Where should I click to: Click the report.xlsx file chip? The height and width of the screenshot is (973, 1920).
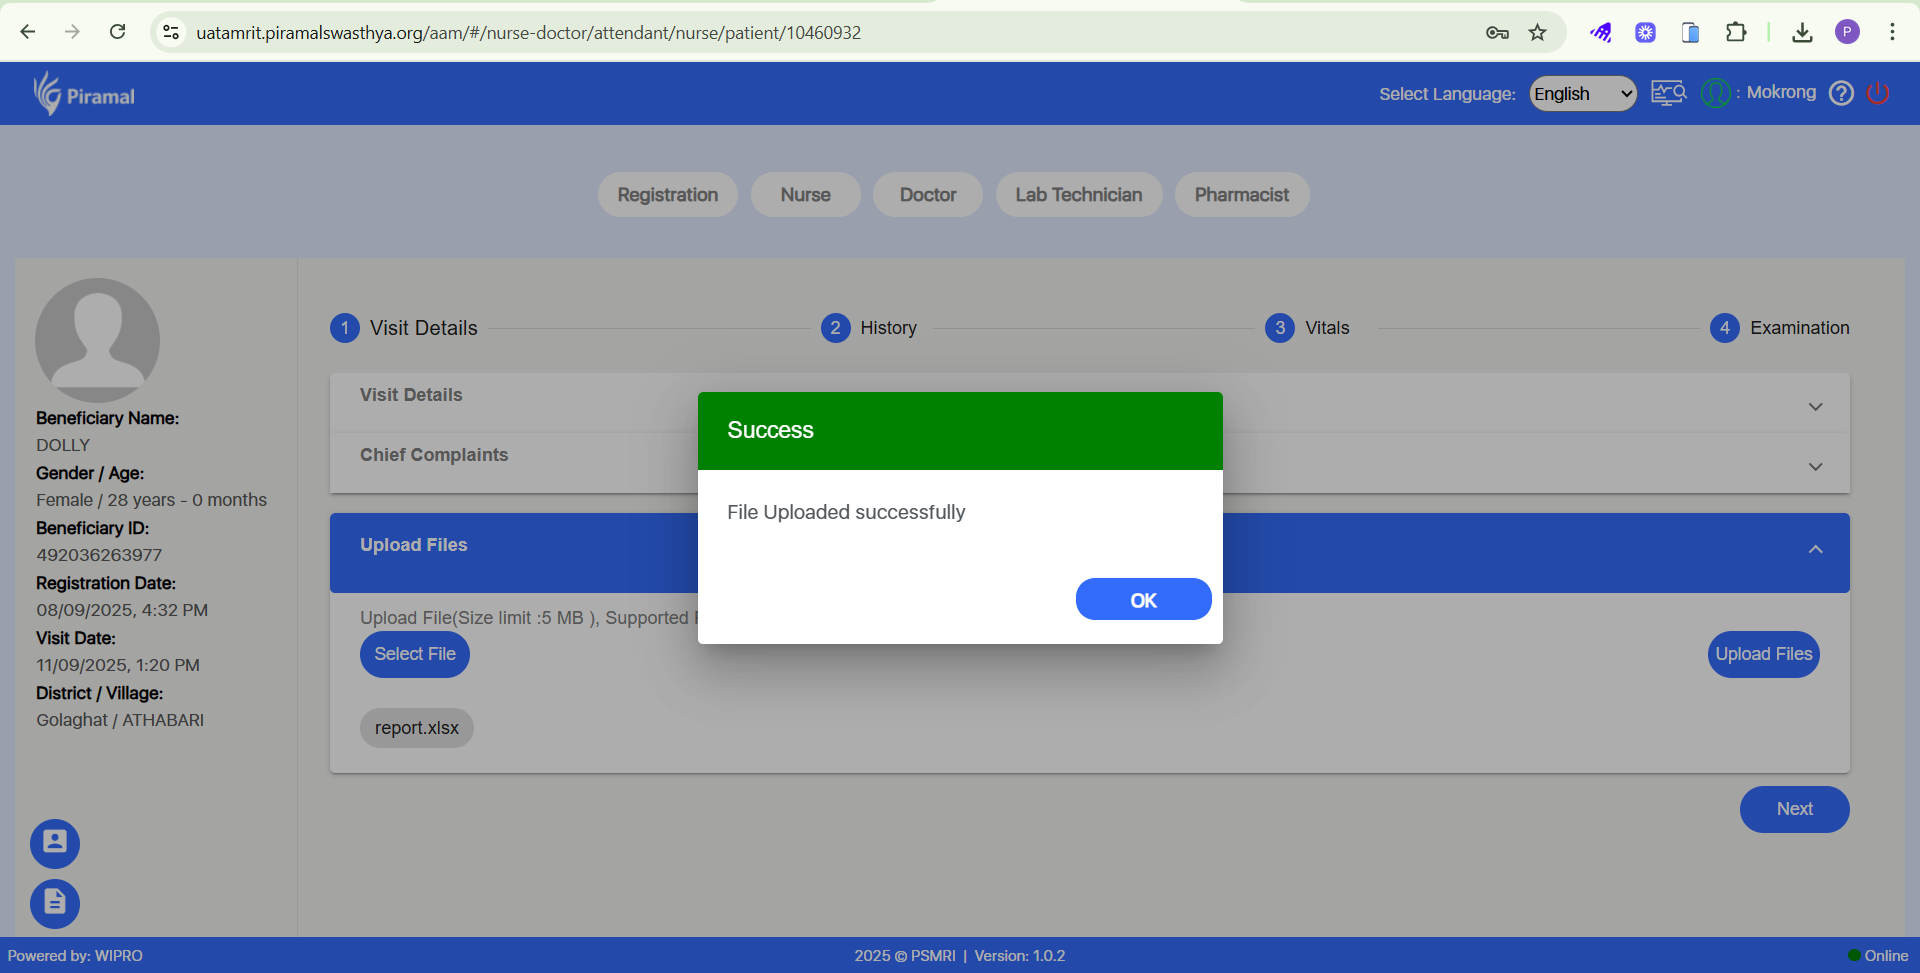[416, 728]
